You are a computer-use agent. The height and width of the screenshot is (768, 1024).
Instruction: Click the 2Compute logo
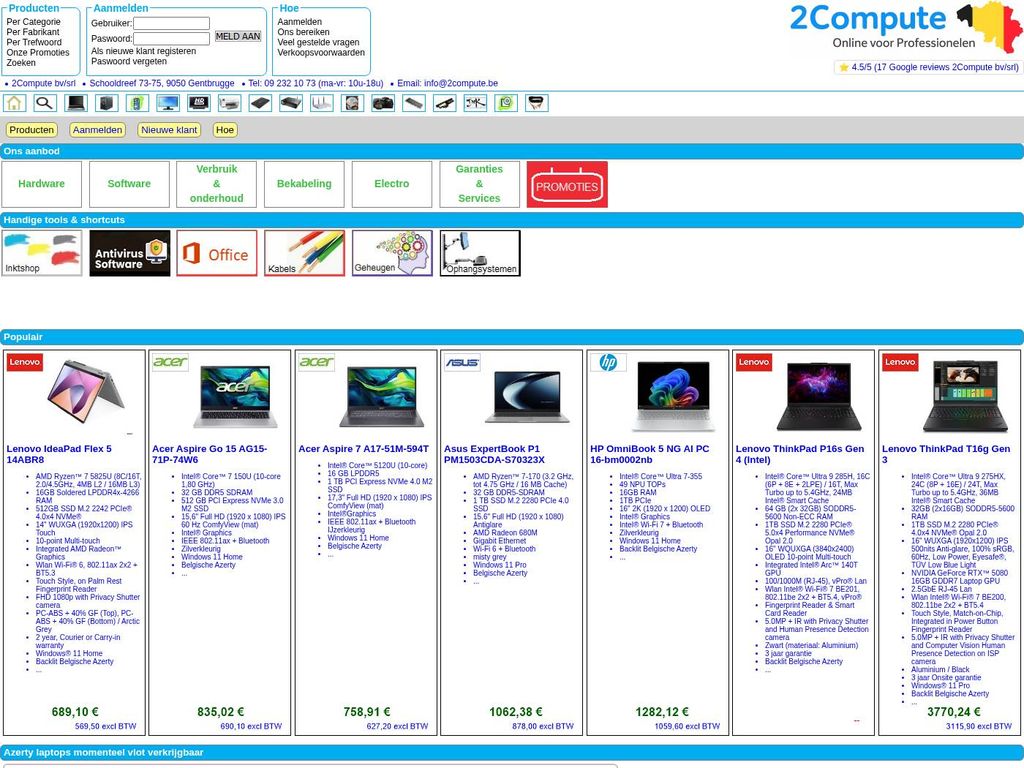[x=905, y=27]
